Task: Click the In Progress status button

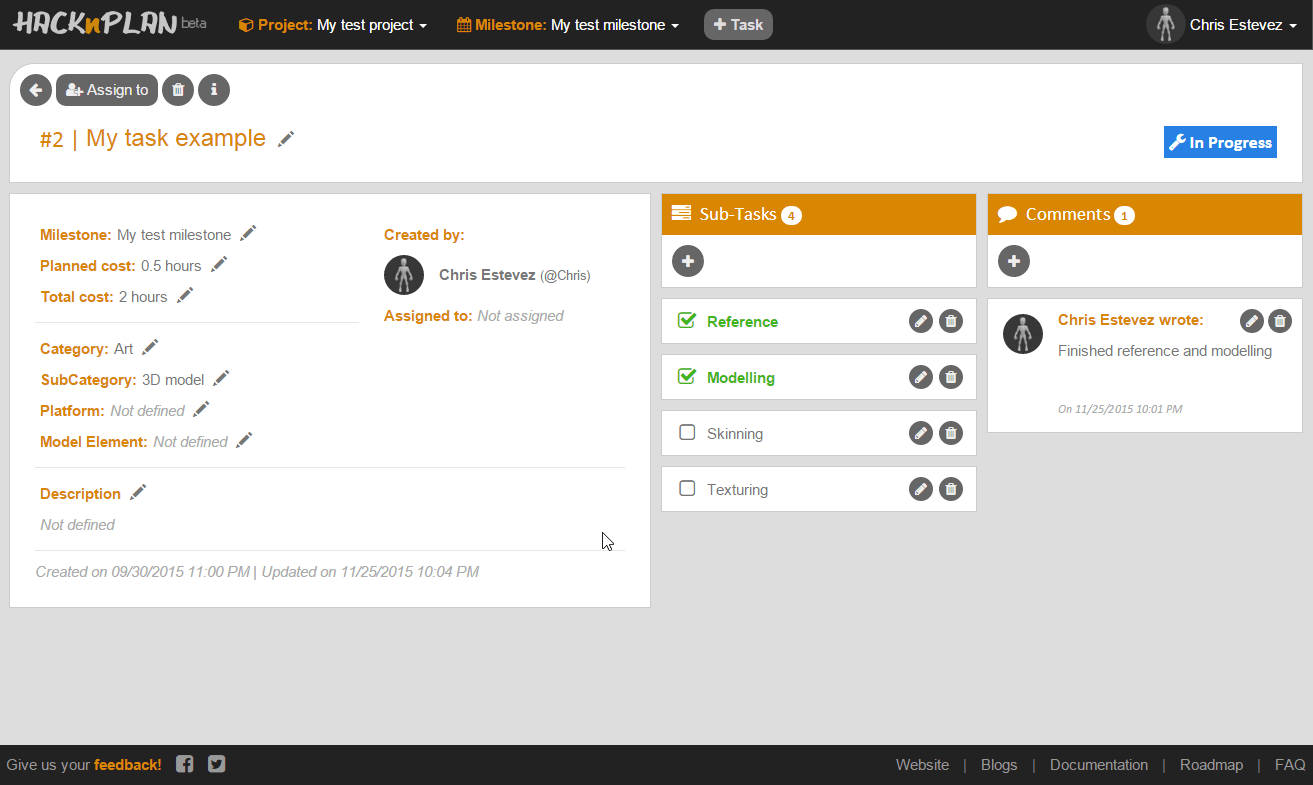Action: click(1220, 142)
